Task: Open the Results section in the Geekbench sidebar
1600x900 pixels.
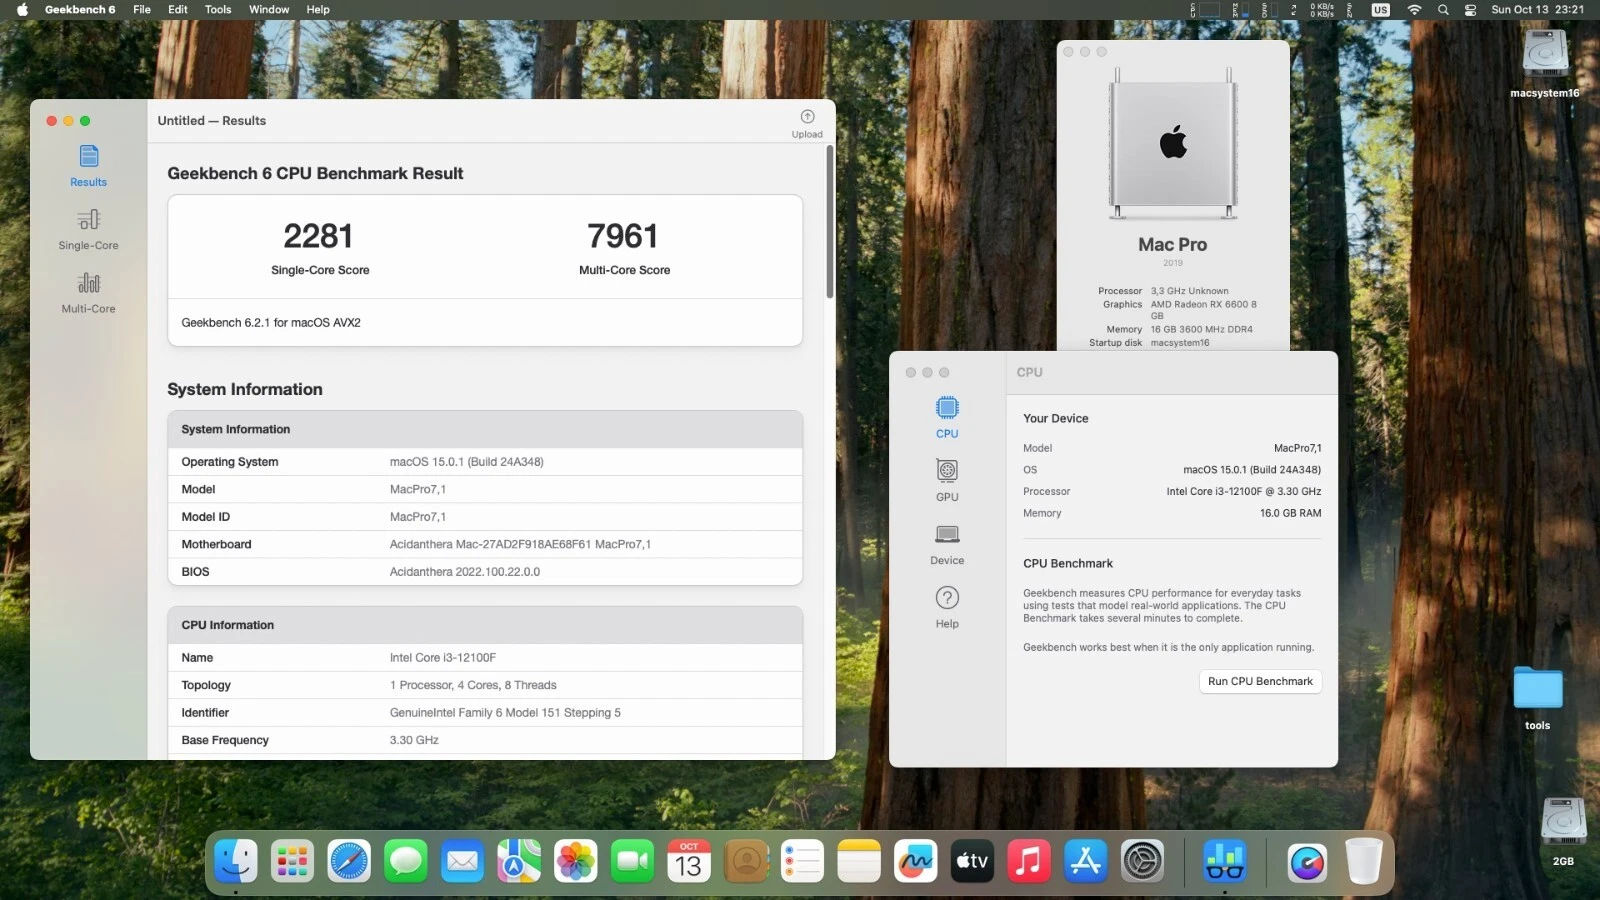Action: pyautogui.click(x=88, y=166)
